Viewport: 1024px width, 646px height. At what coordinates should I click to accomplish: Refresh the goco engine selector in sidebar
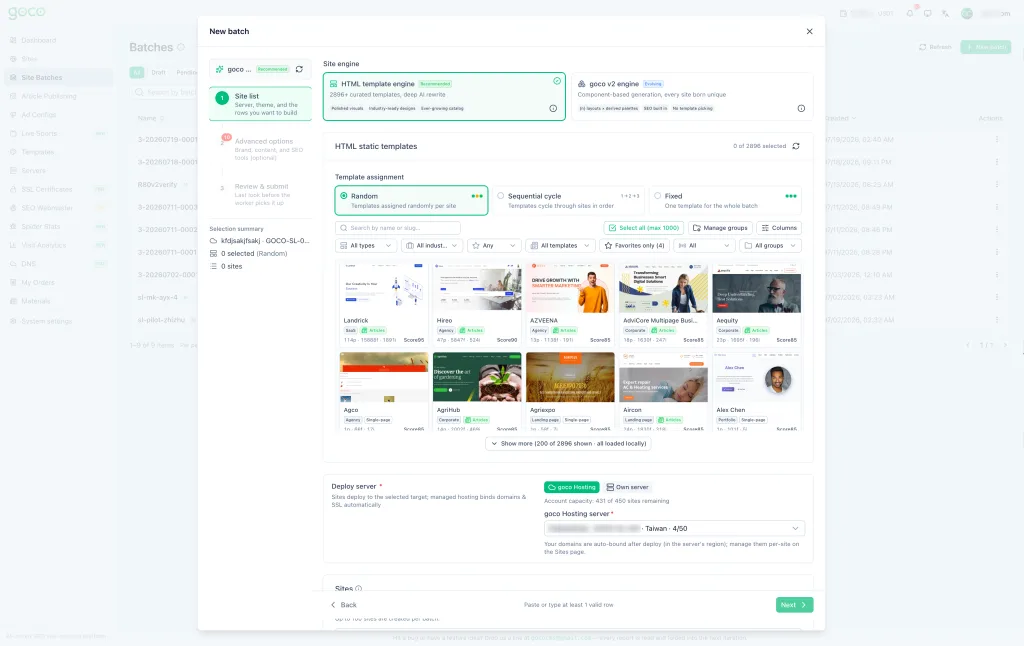pos(299,69)
